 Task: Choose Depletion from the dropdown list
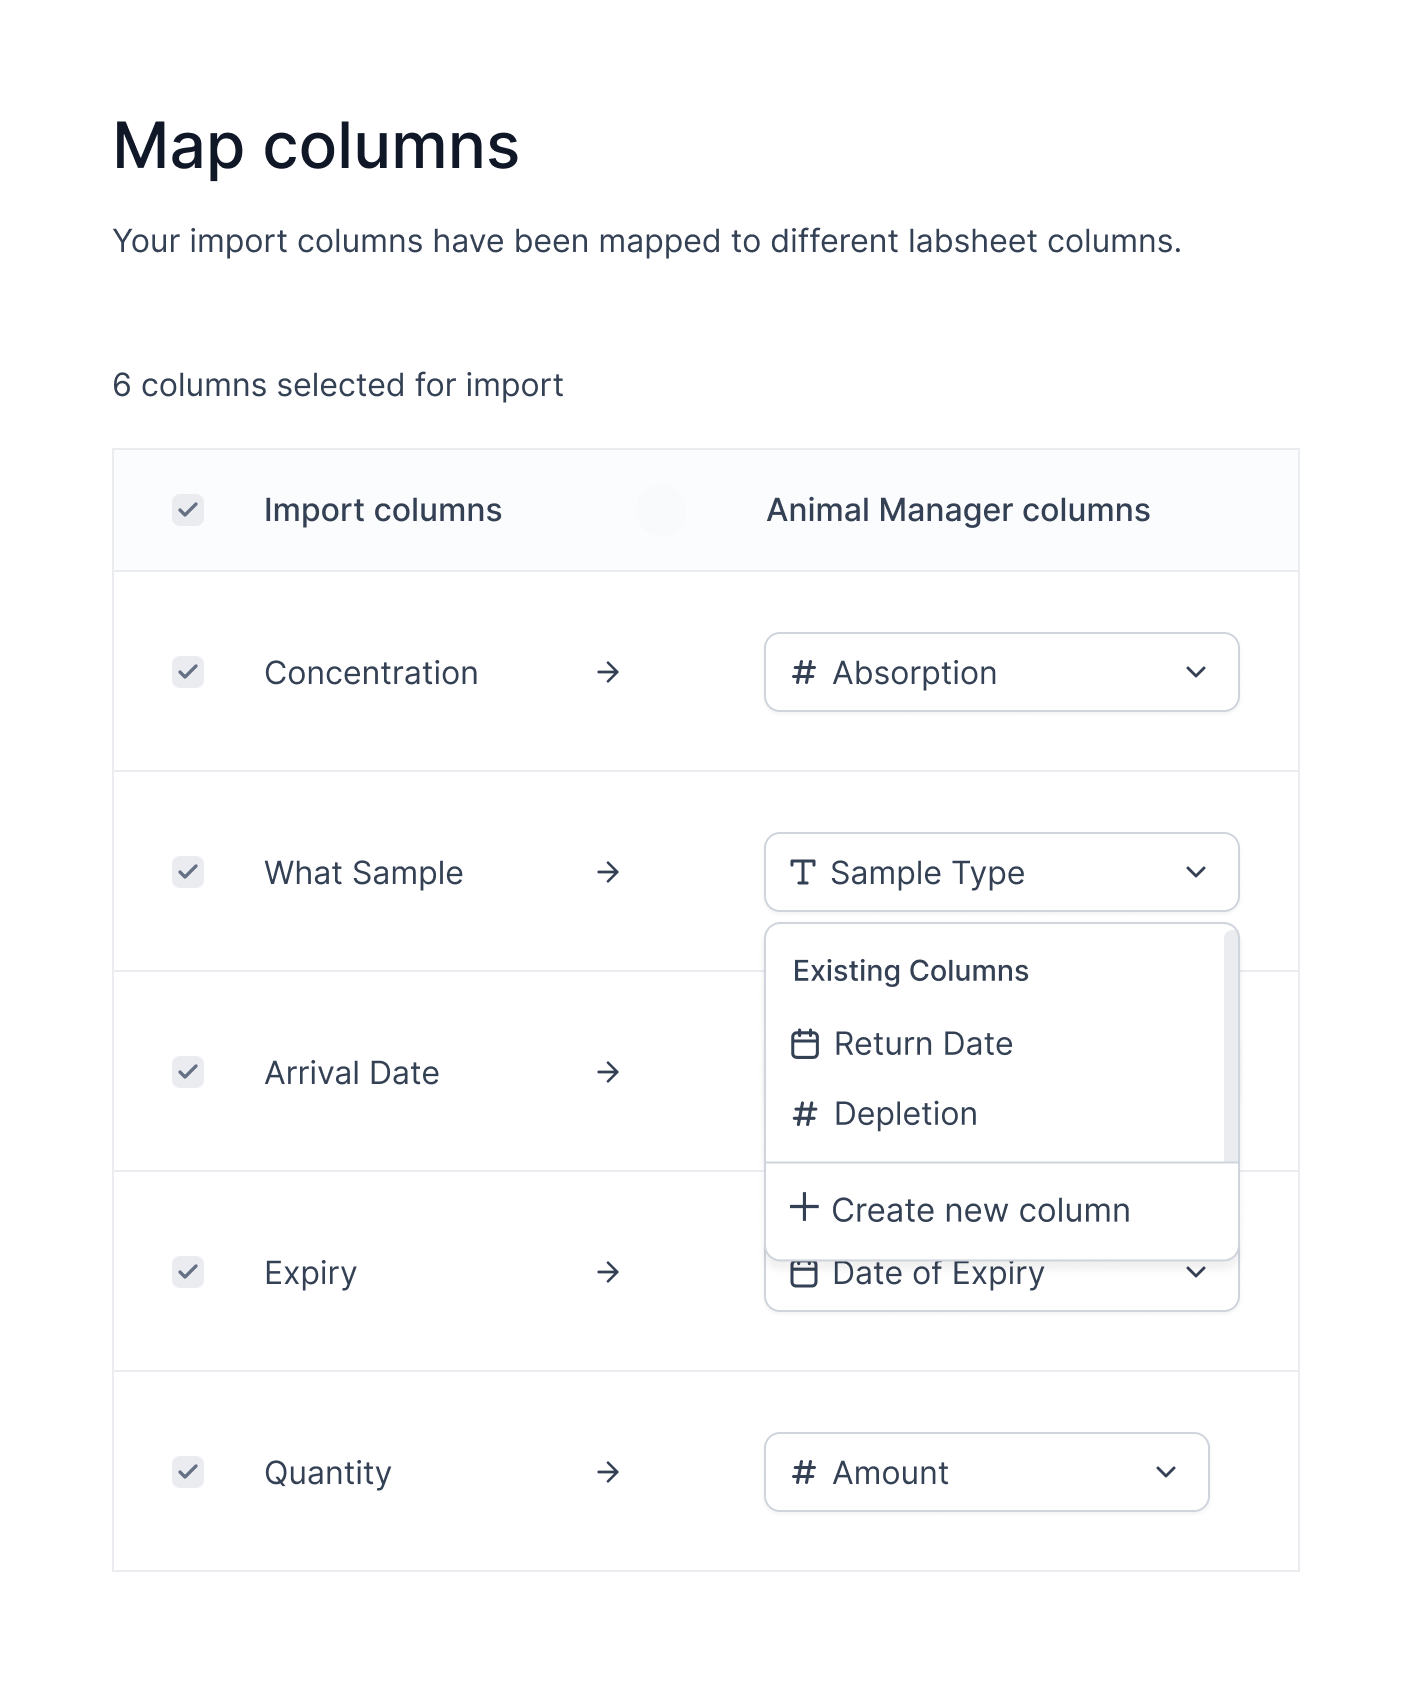(x=905, y=1114)
